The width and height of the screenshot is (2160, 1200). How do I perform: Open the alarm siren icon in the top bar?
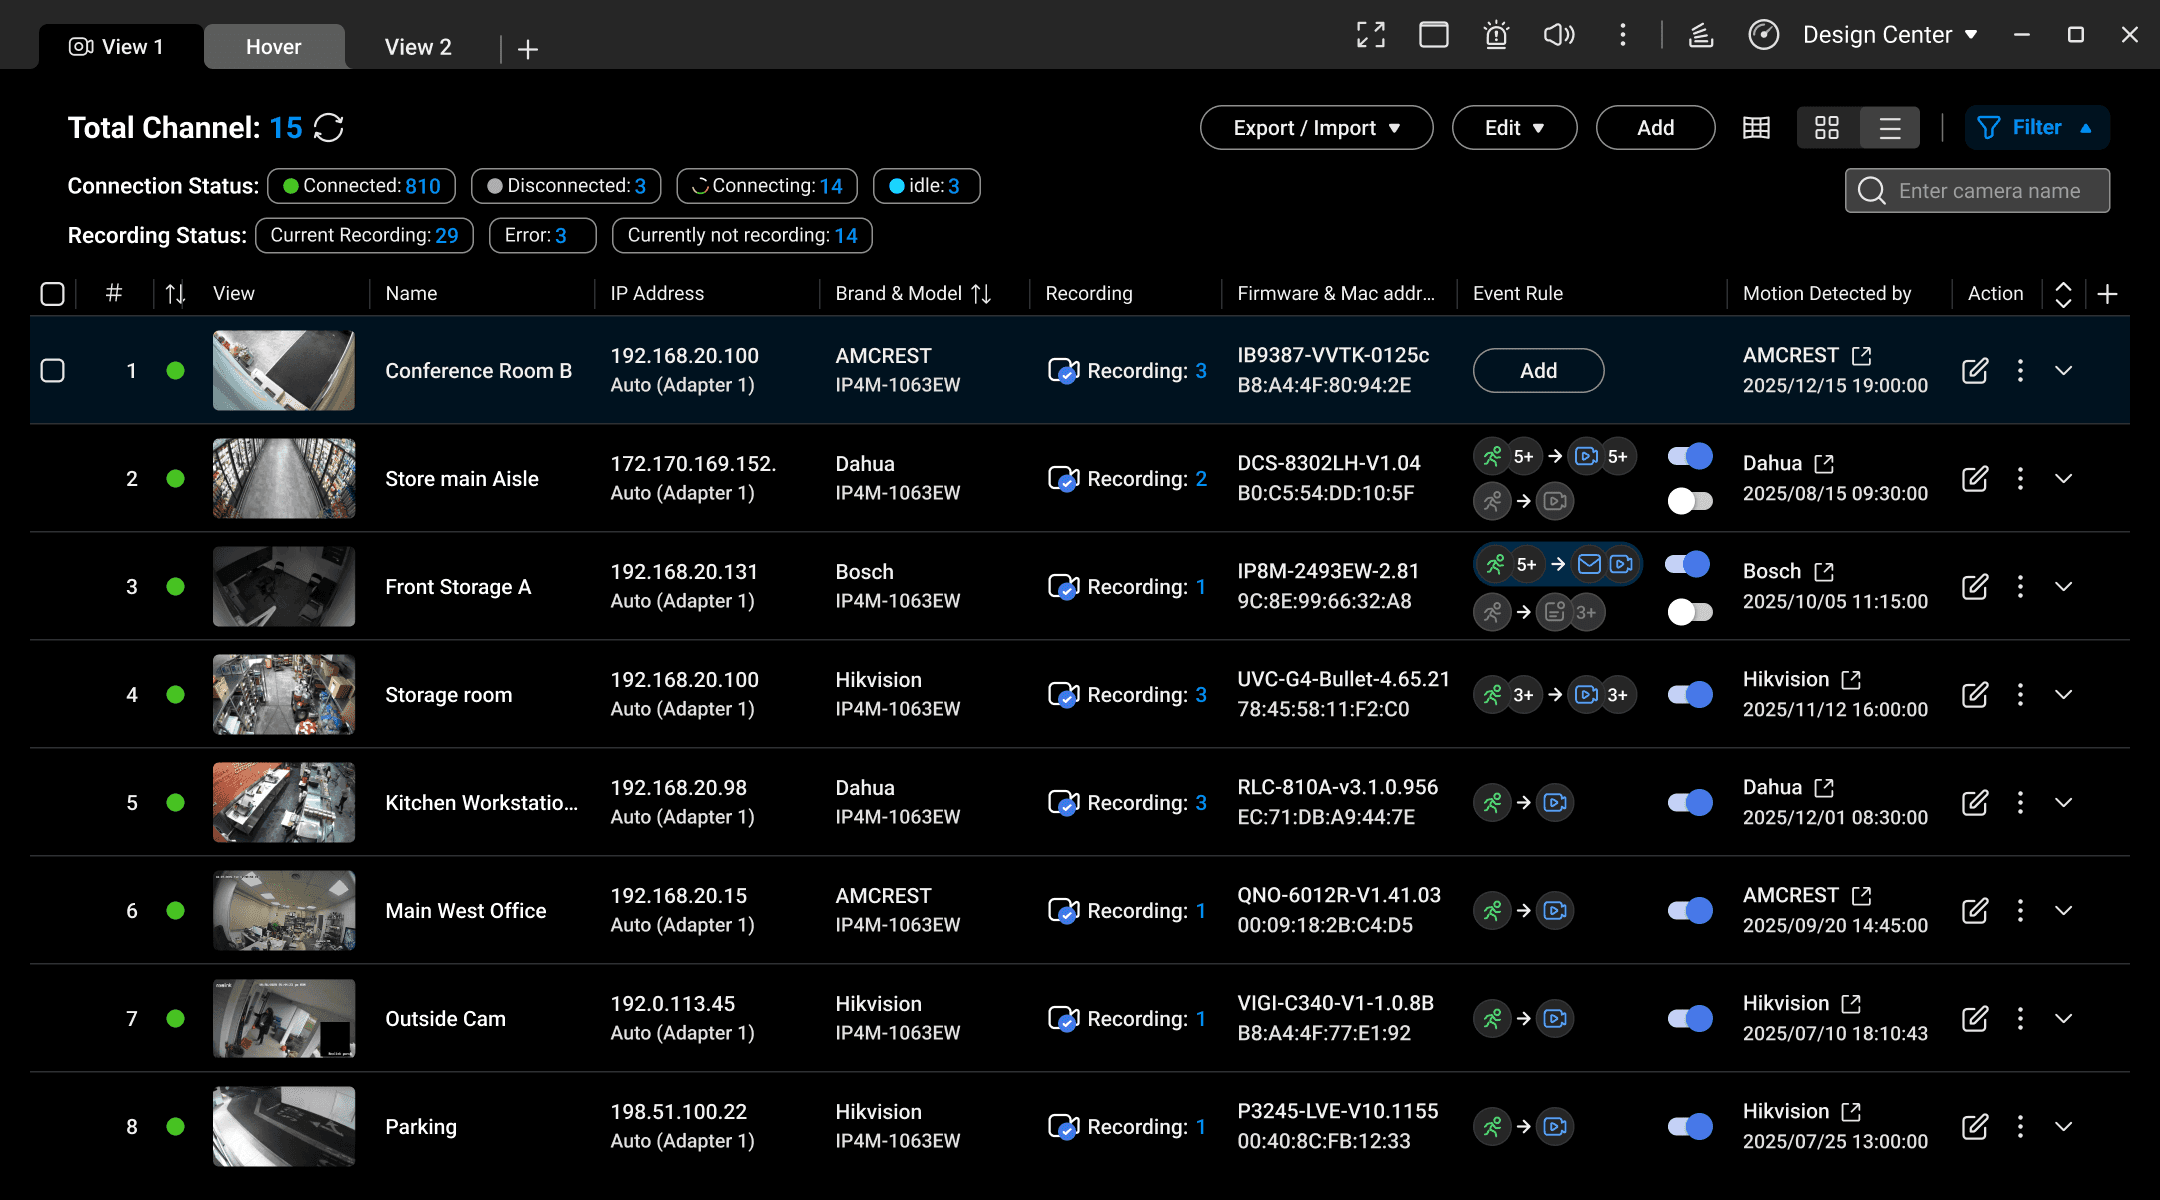pyautogui.click(x=1496, y=35)
